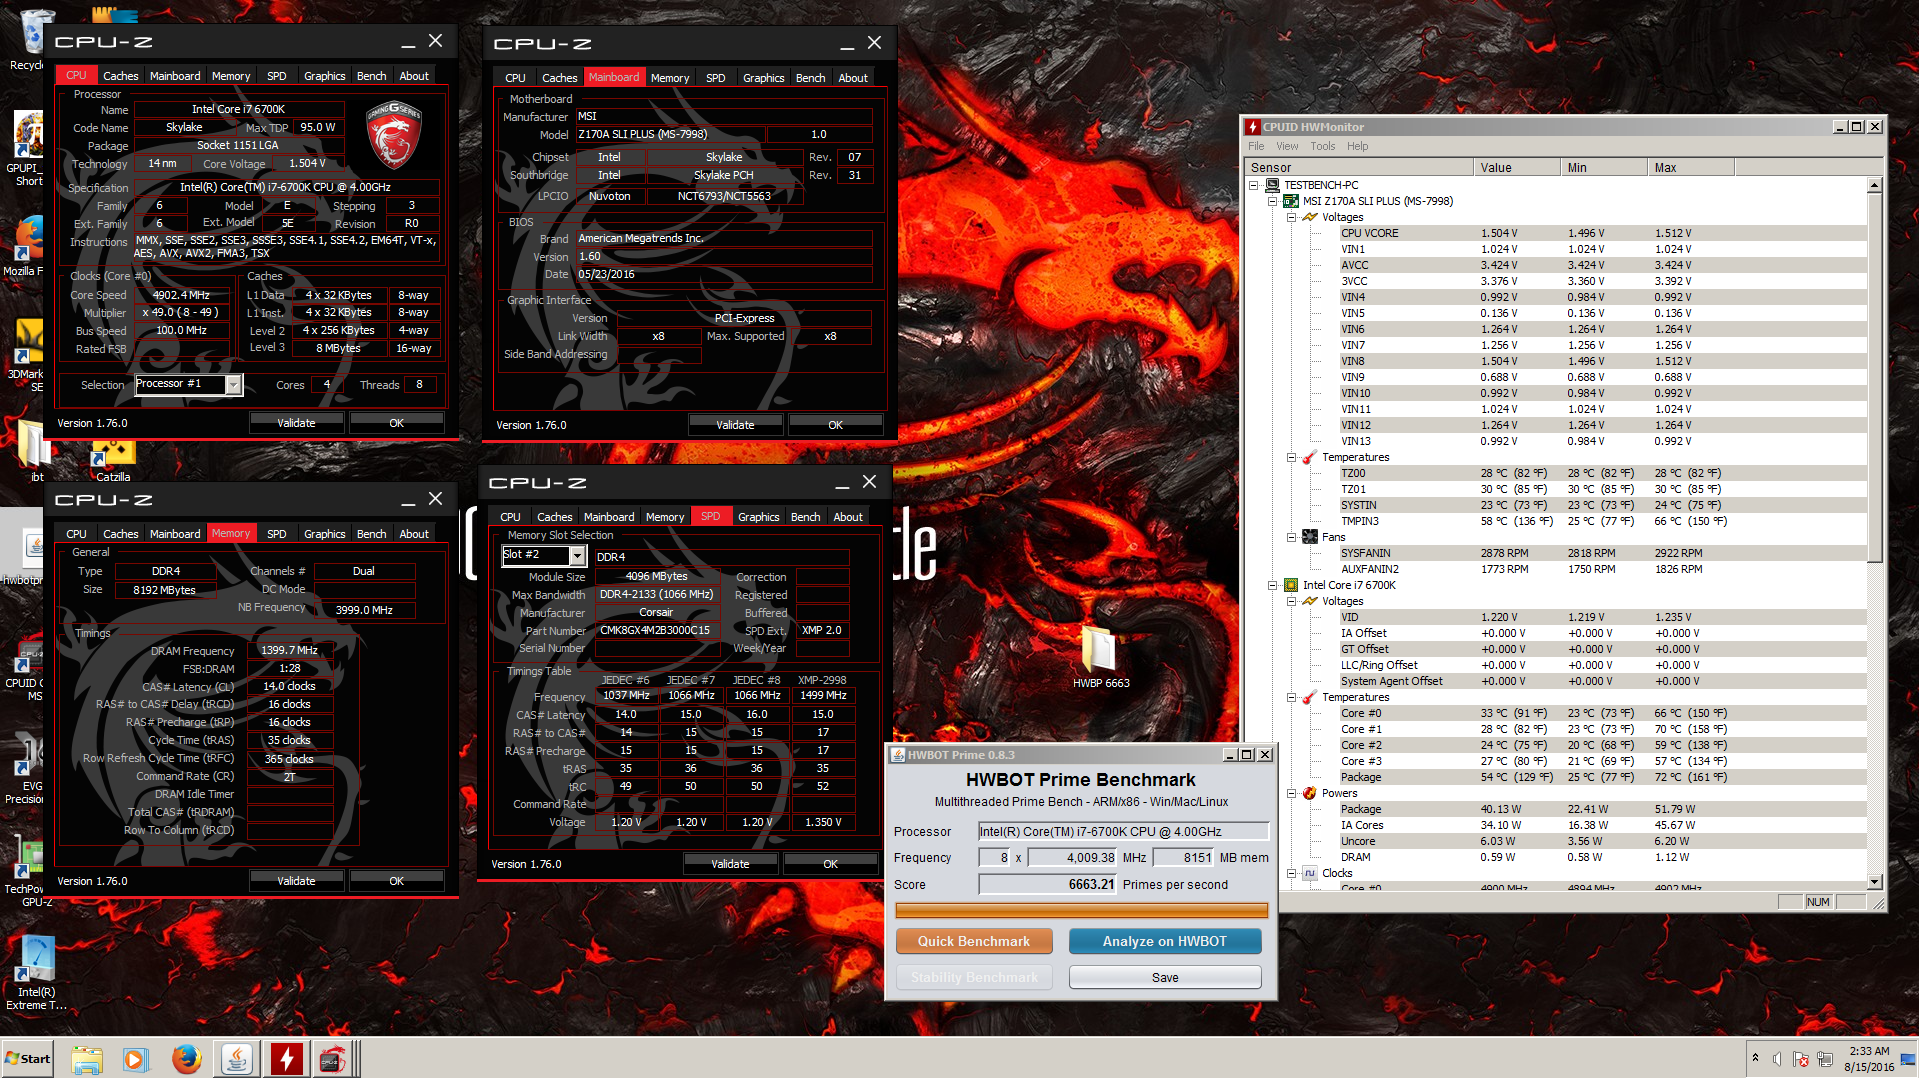This screenshot has width=1919, height=1078.
Task: Click the Powers flame icon in HWMonitor
Action: pyautogui.click(x=1310, y=793)
